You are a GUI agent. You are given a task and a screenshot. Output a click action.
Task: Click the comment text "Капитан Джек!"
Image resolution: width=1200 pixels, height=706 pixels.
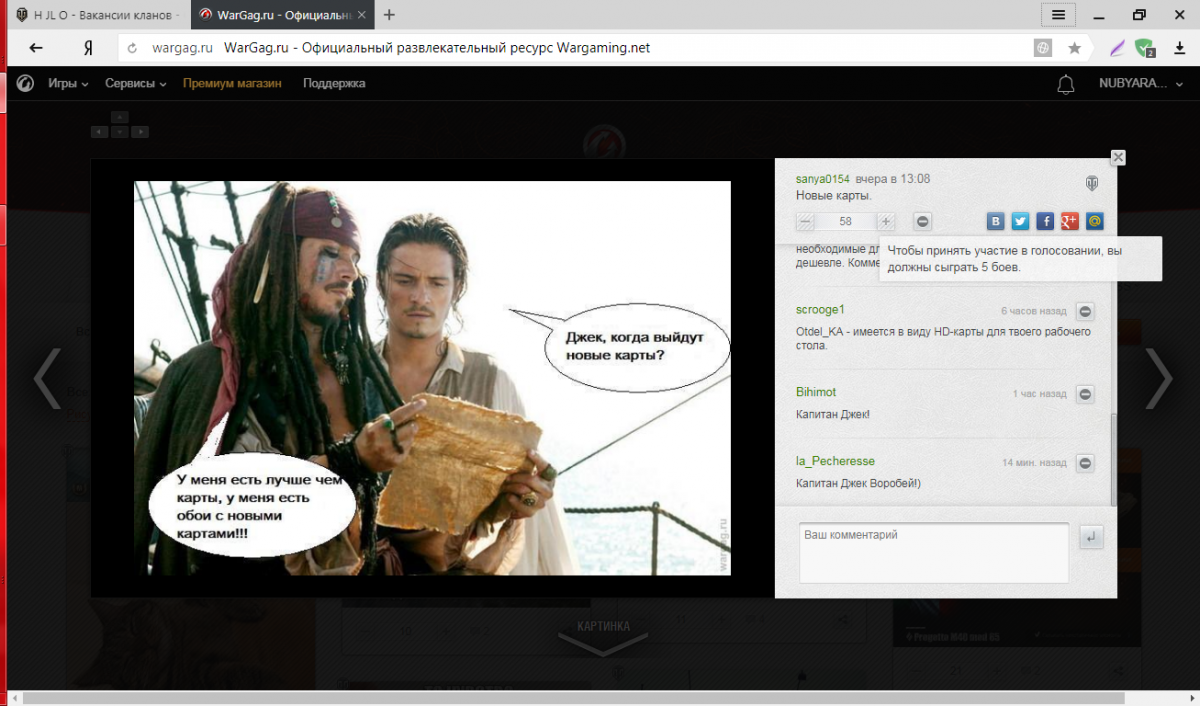(x=833, y=414)
